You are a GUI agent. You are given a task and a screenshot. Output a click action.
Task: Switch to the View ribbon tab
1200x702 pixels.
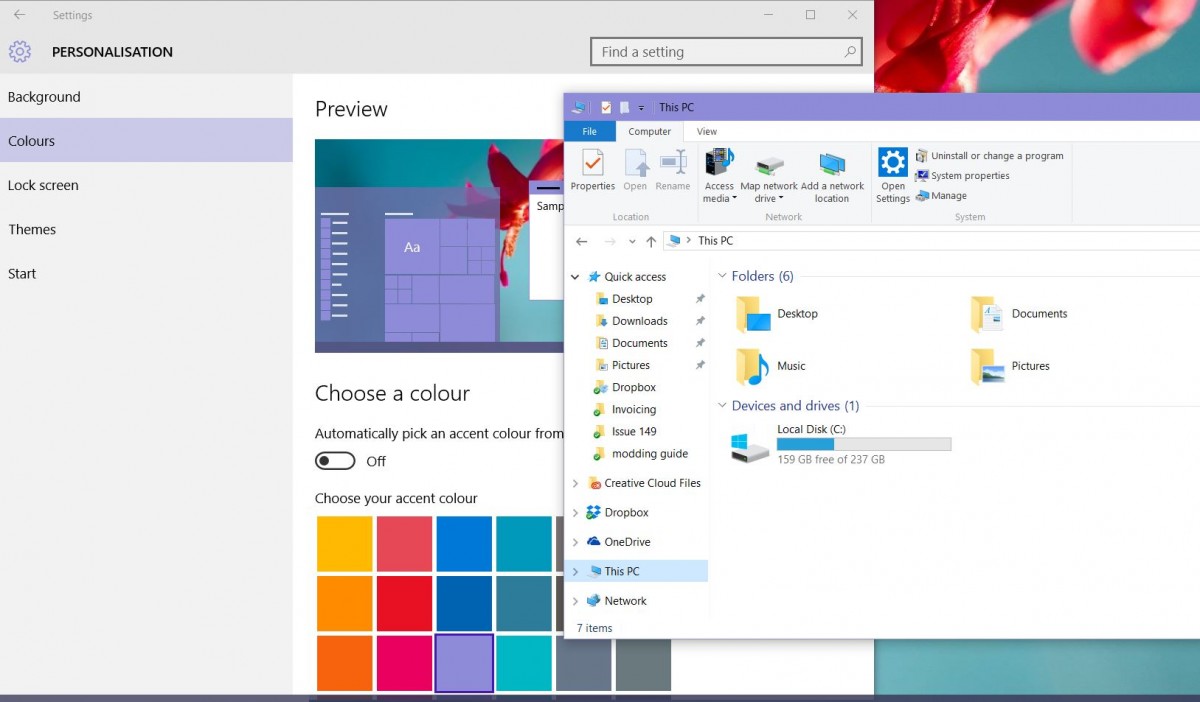pyautogui.click(x=707, y=132)
